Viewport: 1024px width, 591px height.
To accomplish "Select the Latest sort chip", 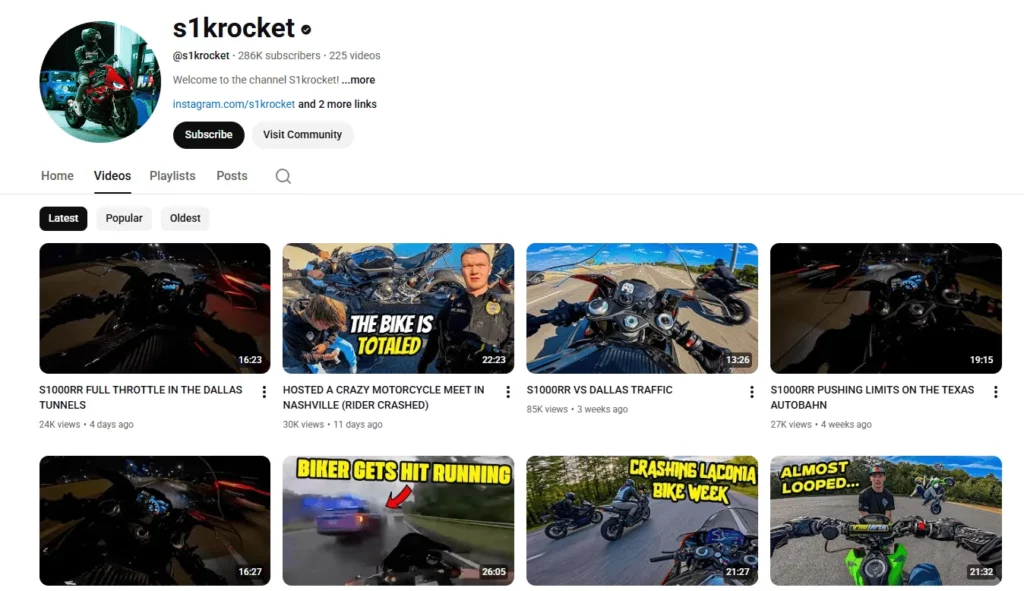I will pos(63,218).
